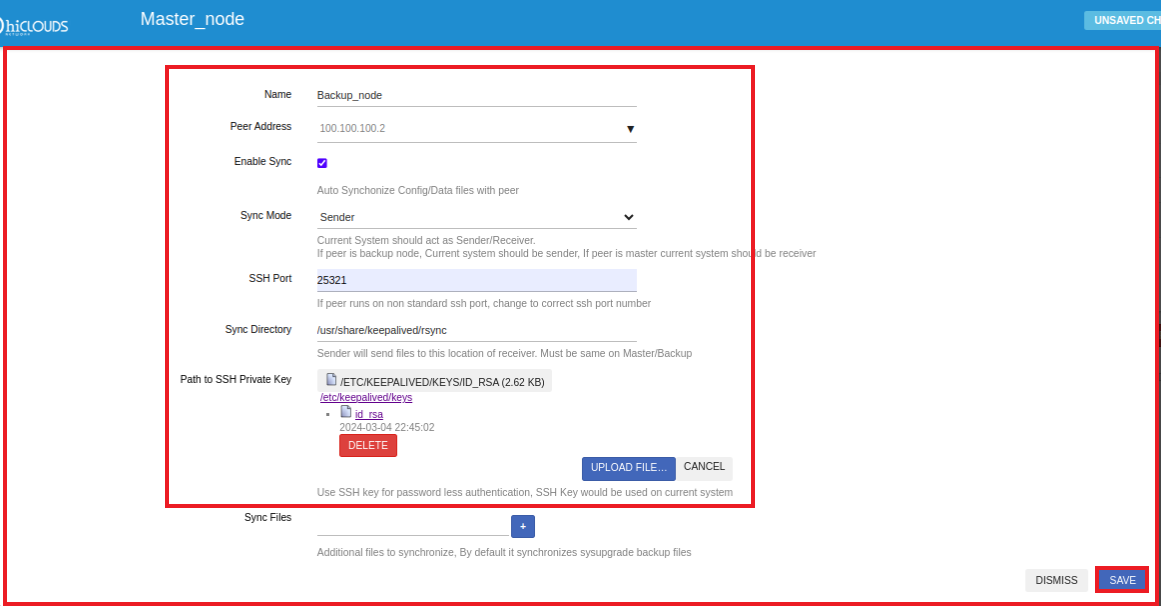Click the SAVE button

pos(1122,580)
